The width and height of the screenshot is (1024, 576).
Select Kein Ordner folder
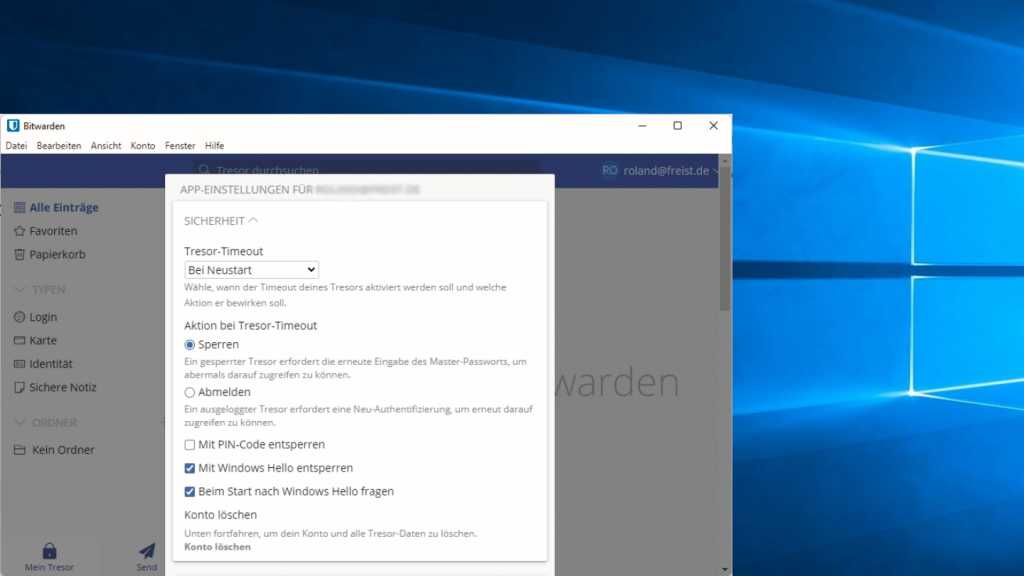pos(63,450)
